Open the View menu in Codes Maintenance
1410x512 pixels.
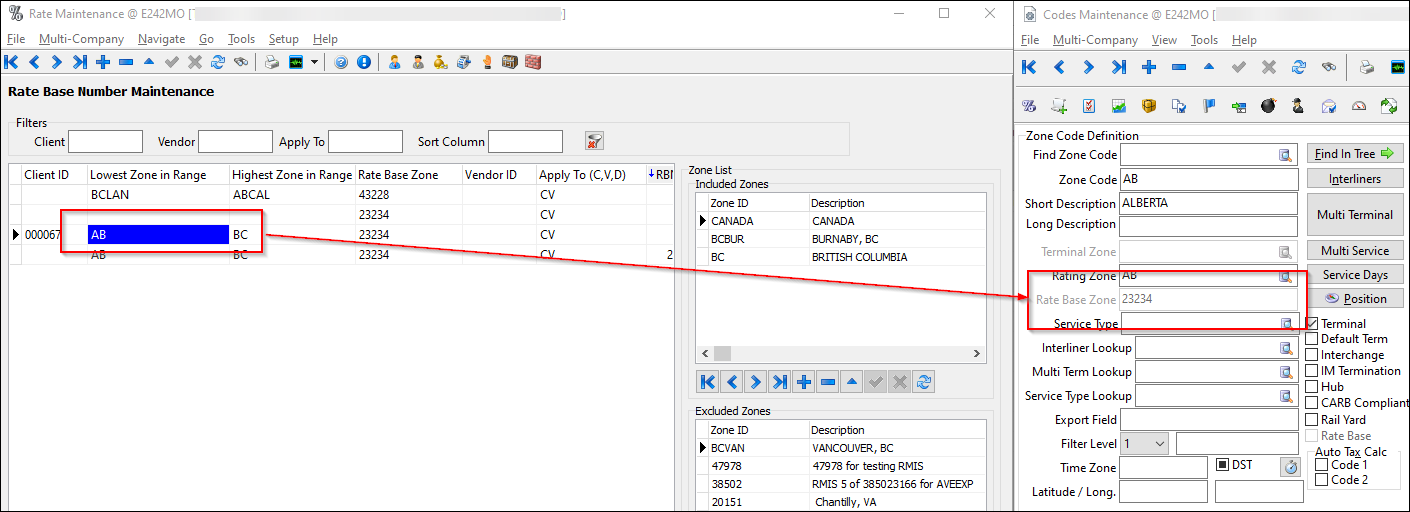1164,40
